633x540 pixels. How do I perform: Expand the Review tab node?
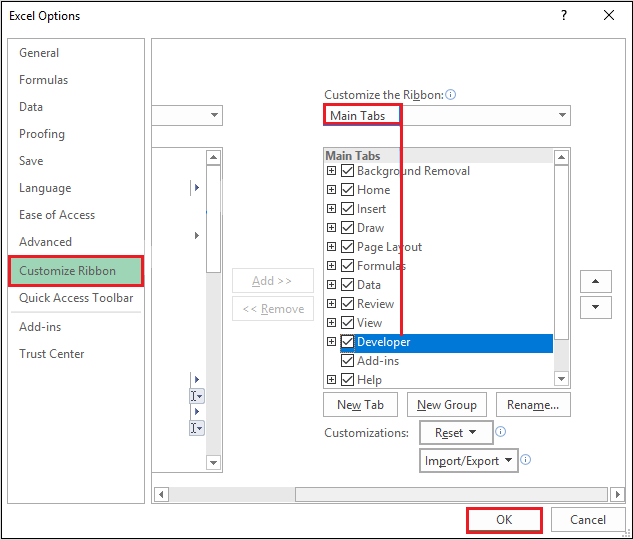pos(331,303)
